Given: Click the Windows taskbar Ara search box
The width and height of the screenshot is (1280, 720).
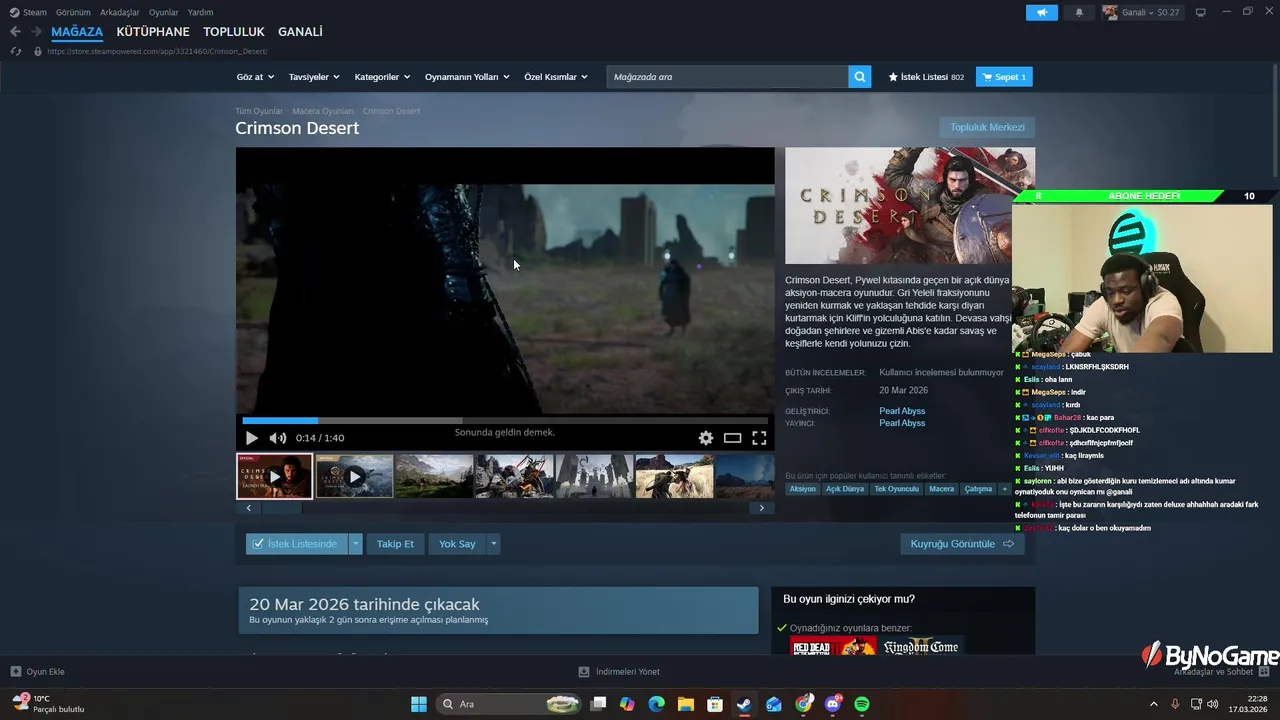Looking at the screenshot, I should [x=510, y=704].
